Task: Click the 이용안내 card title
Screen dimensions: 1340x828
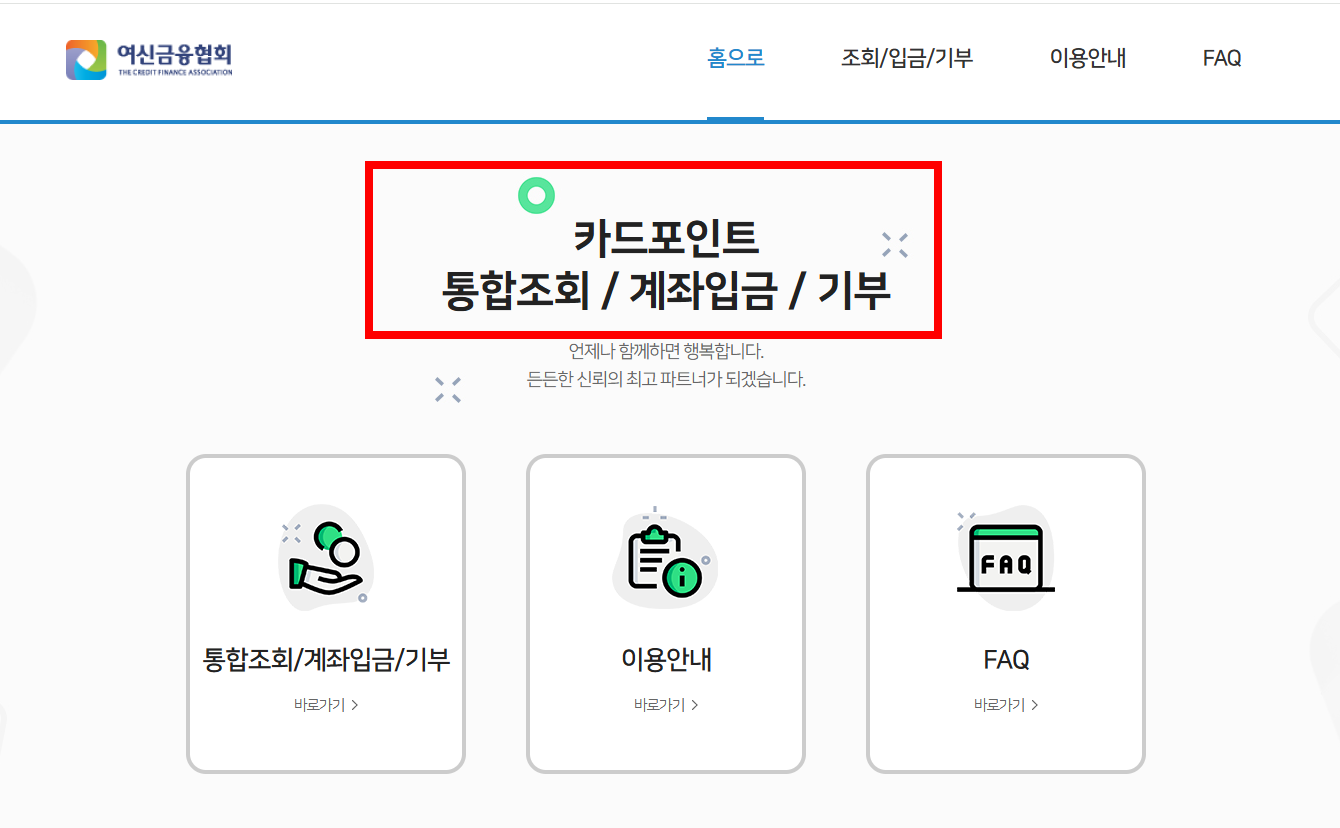Action: [666, 660]
